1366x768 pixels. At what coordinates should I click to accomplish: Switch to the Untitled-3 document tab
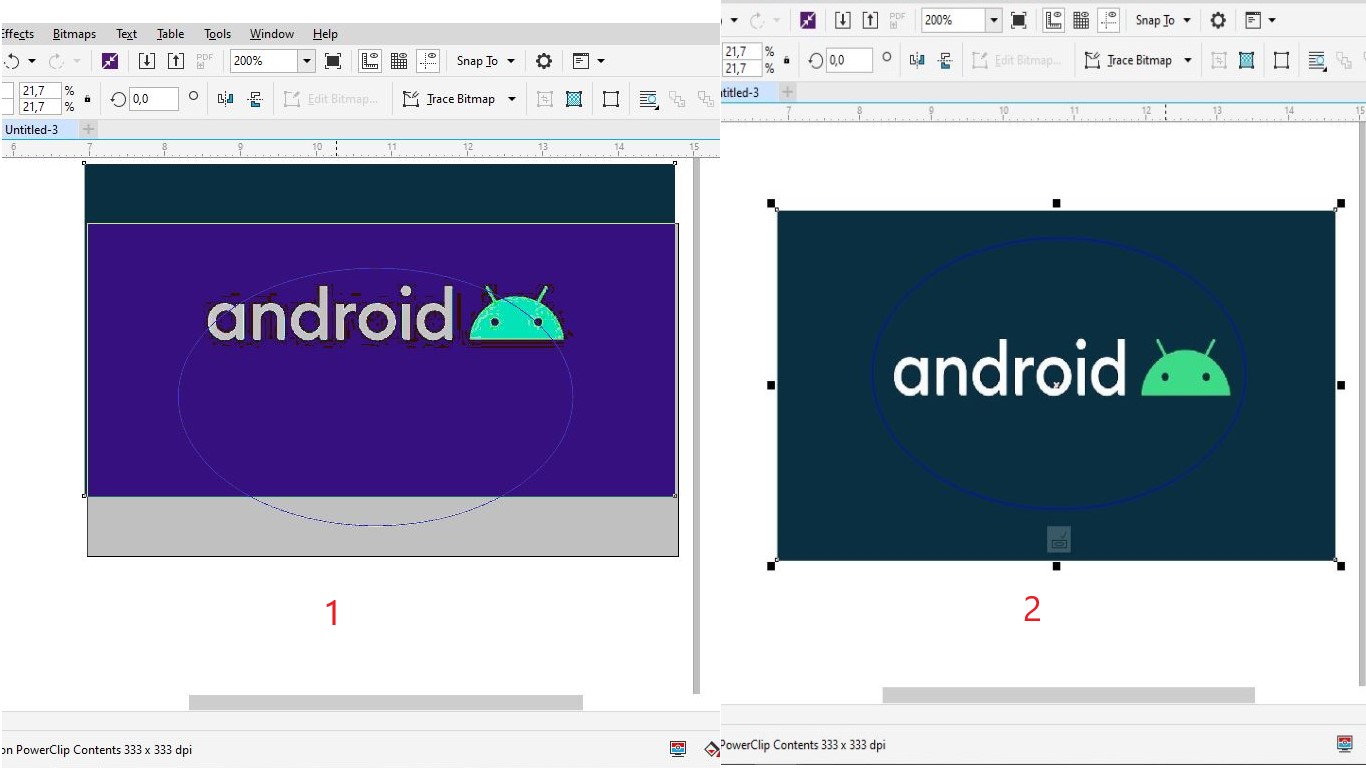(x=34, y=129)
